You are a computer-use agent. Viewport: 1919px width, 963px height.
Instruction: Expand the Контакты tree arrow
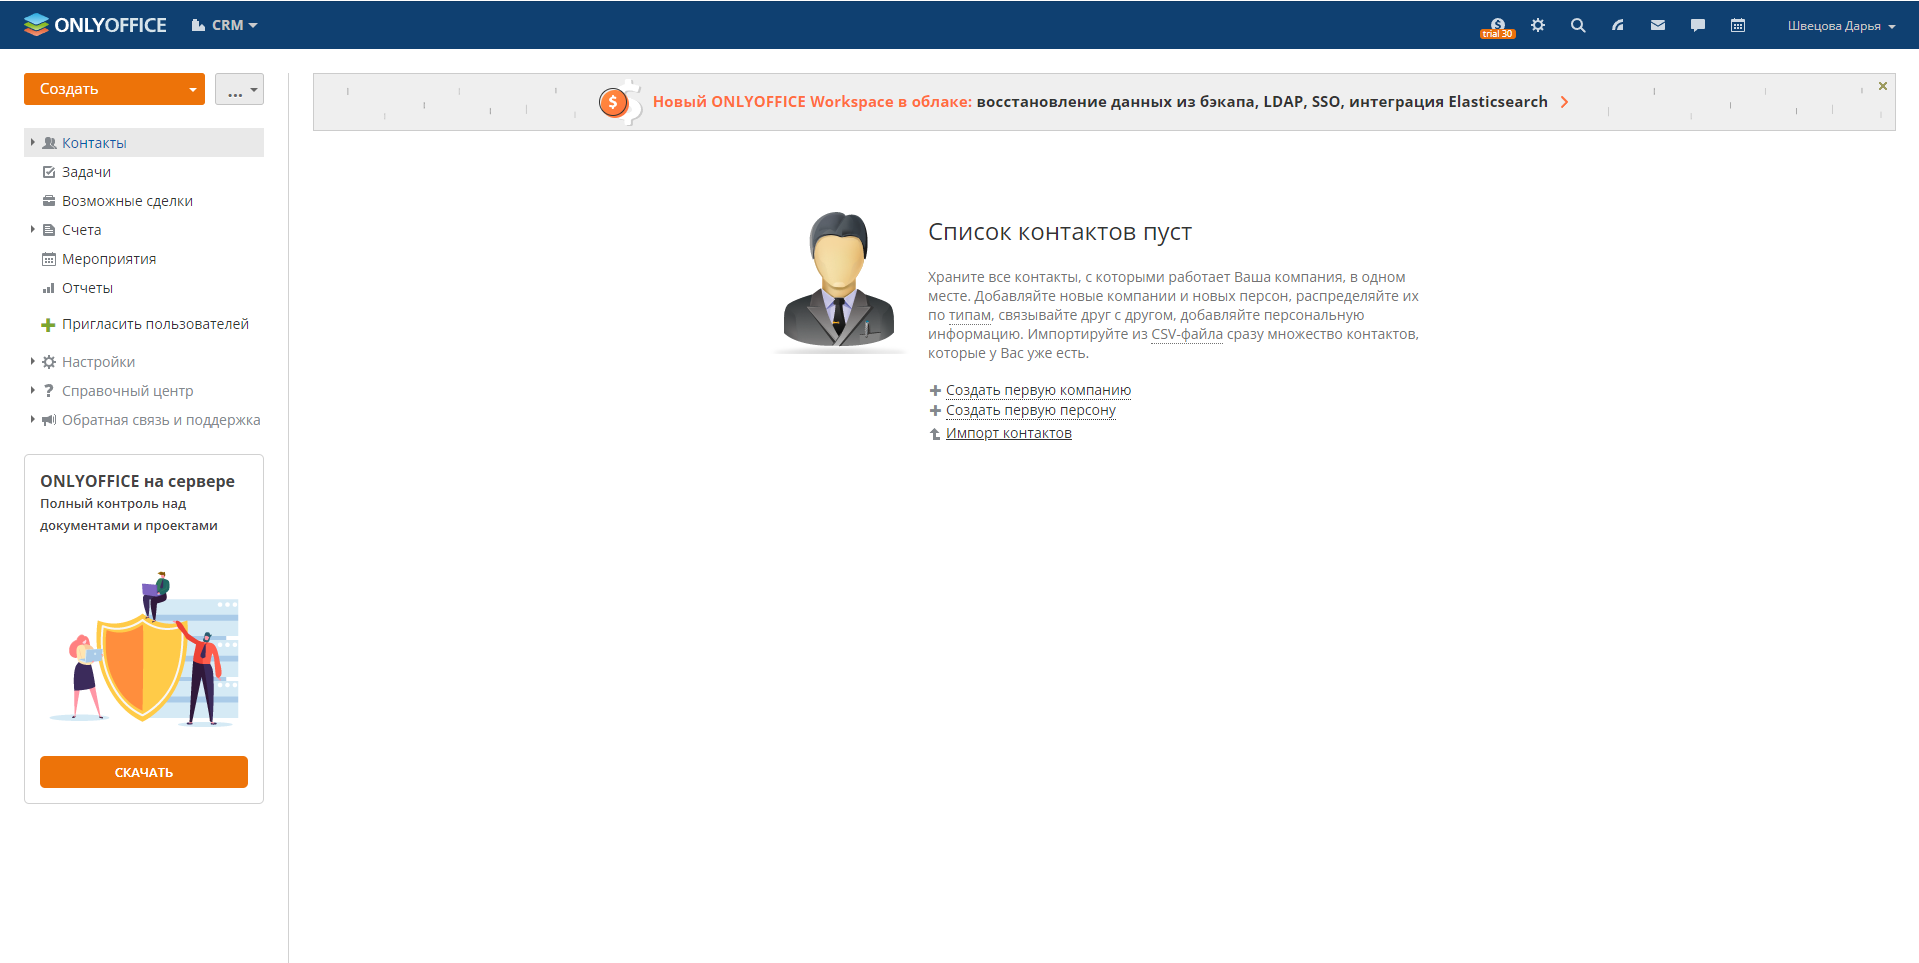pyautogui.click(x=33, y=143)
